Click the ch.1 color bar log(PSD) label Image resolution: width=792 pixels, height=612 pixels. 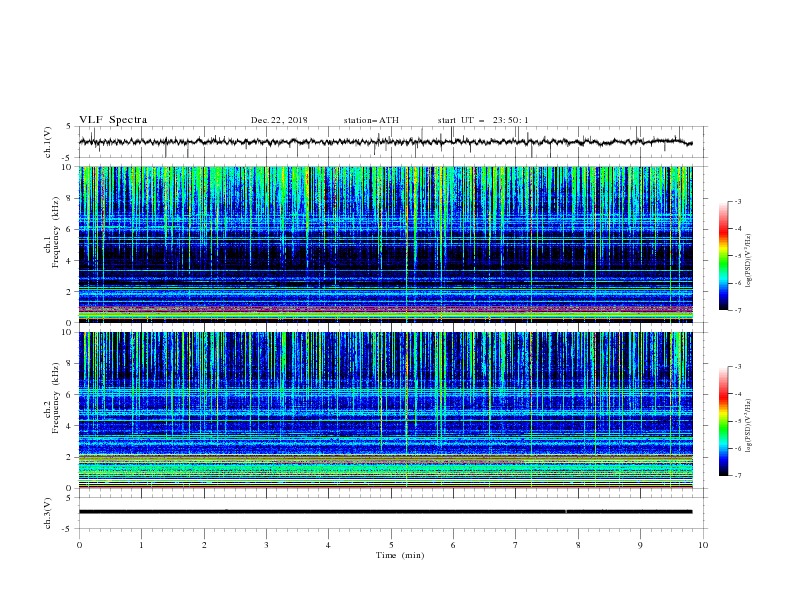tap(748, 261)
